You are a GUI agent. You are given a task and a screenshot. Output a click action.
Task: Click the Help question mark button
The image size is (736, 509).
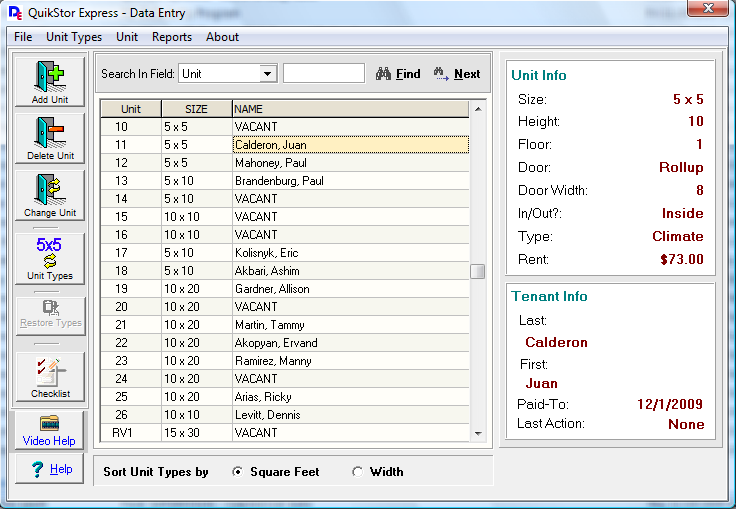pos(50,469)
